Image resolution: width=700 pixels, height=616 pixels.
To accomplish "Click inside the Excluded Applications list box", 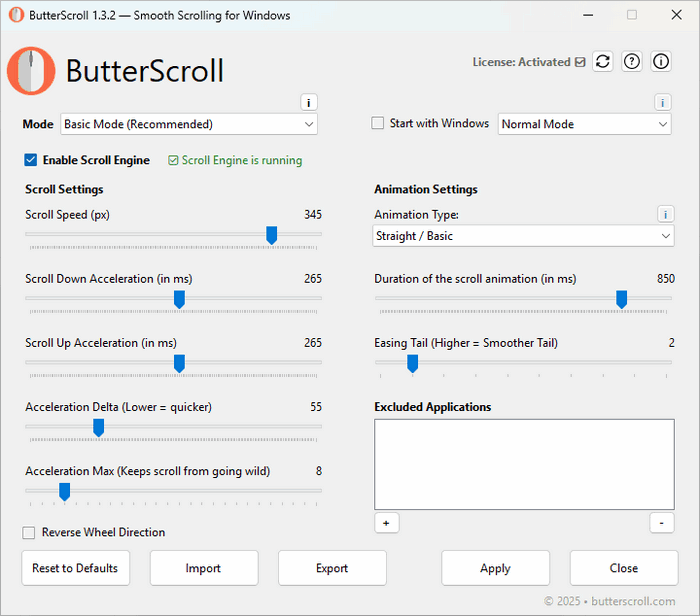I will coord(524,465).
